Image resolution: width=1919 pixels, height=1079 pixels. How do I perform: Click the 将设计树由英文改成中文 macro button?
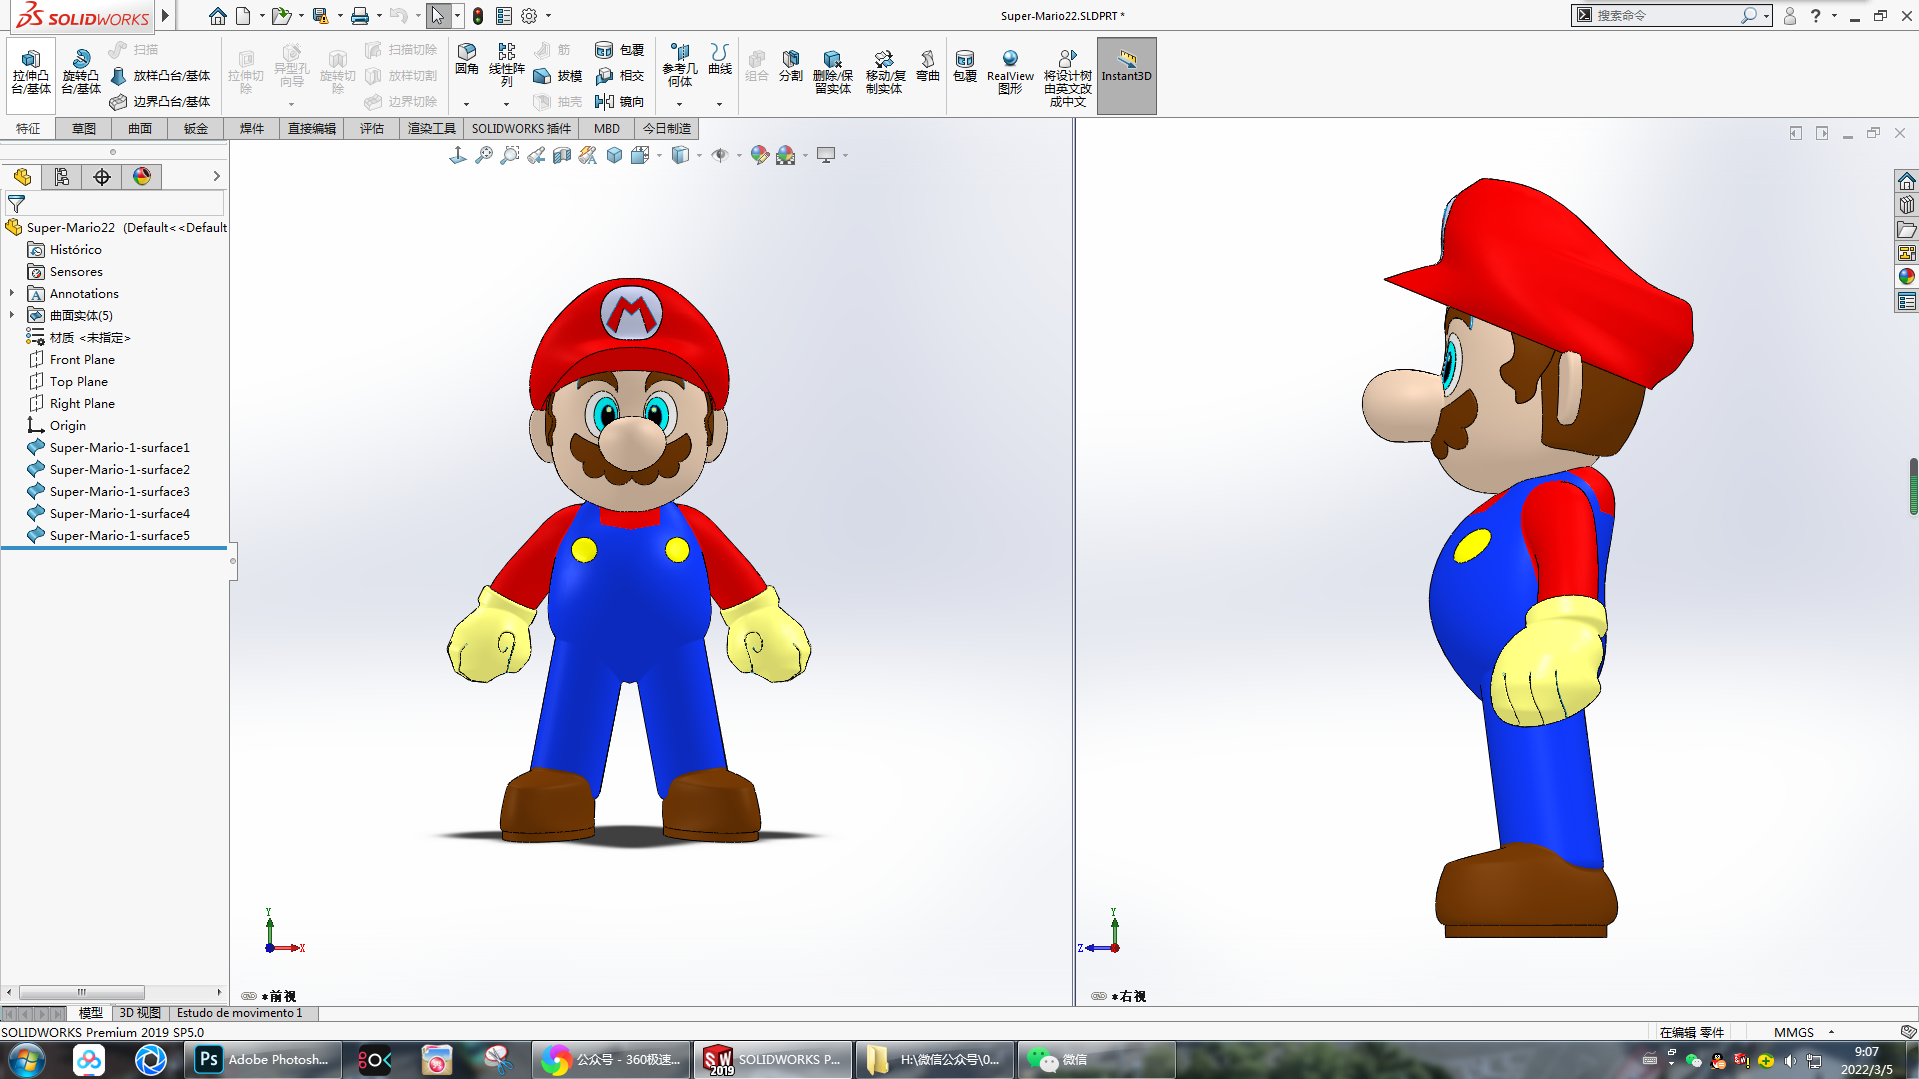(x=1068, y=78)
